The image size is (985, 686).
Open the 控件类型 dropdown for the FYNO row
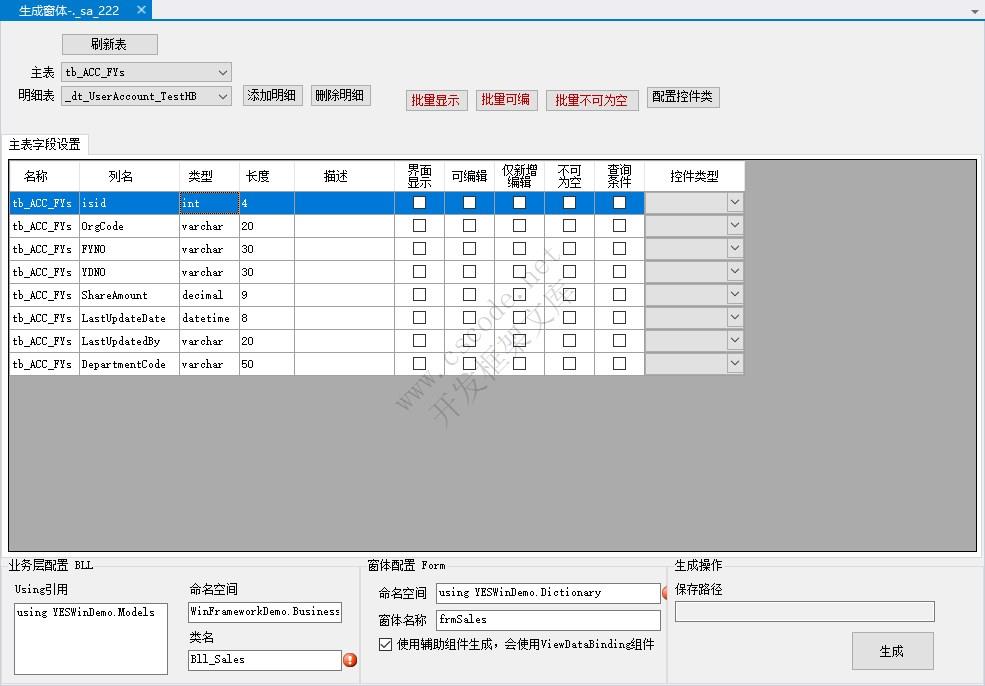(x=735, y=249)
